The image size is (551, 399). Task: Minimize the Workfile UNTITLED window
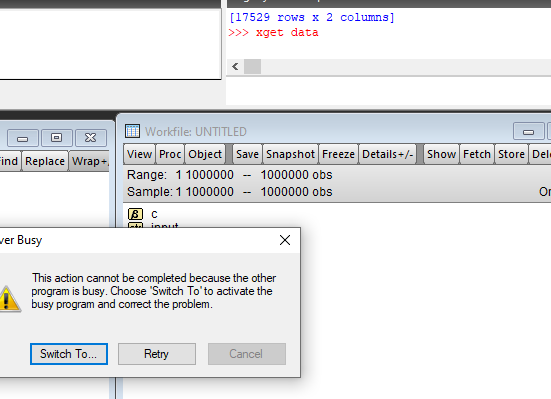[x=528, y=132]
